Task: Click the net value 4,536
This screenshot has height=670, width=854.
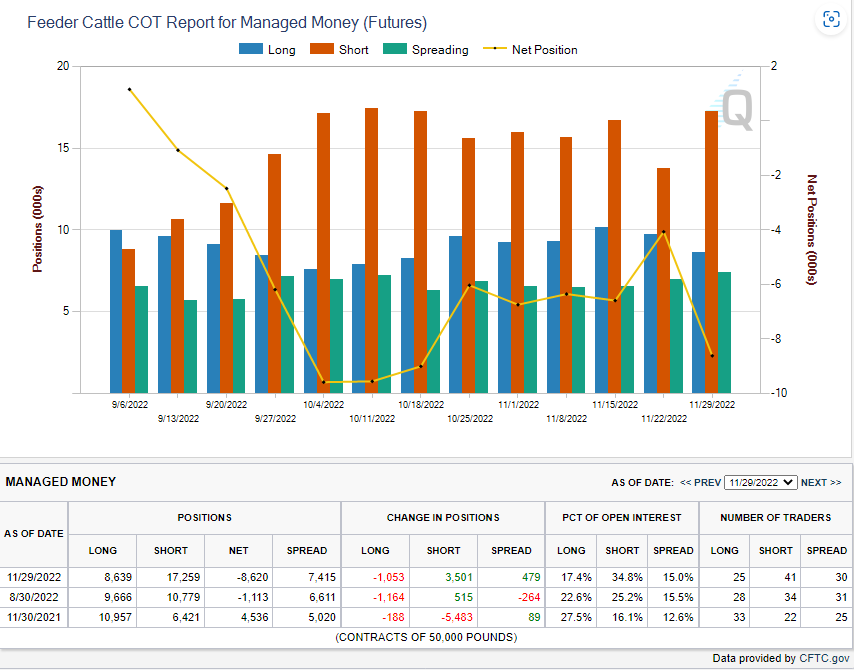Action: tap(254, 617)
